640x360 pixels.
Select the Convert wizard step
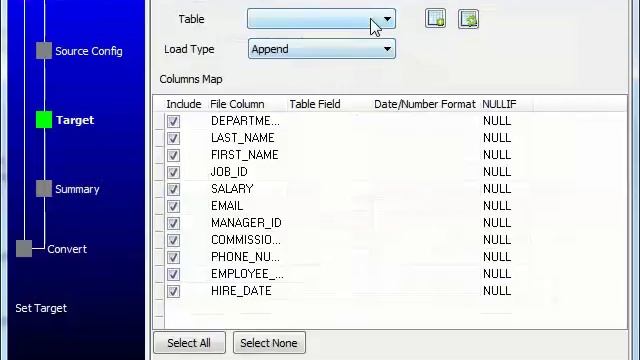click(x=67, y=249)
